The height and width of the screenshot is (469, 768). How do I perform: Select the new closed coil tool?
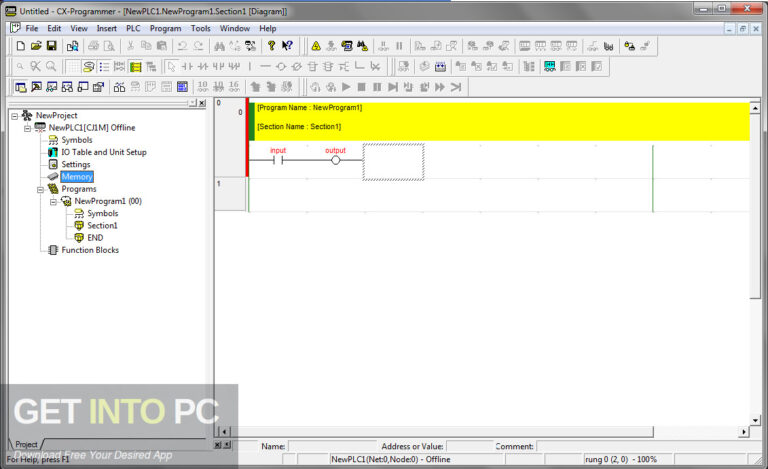tap(296, 67)
